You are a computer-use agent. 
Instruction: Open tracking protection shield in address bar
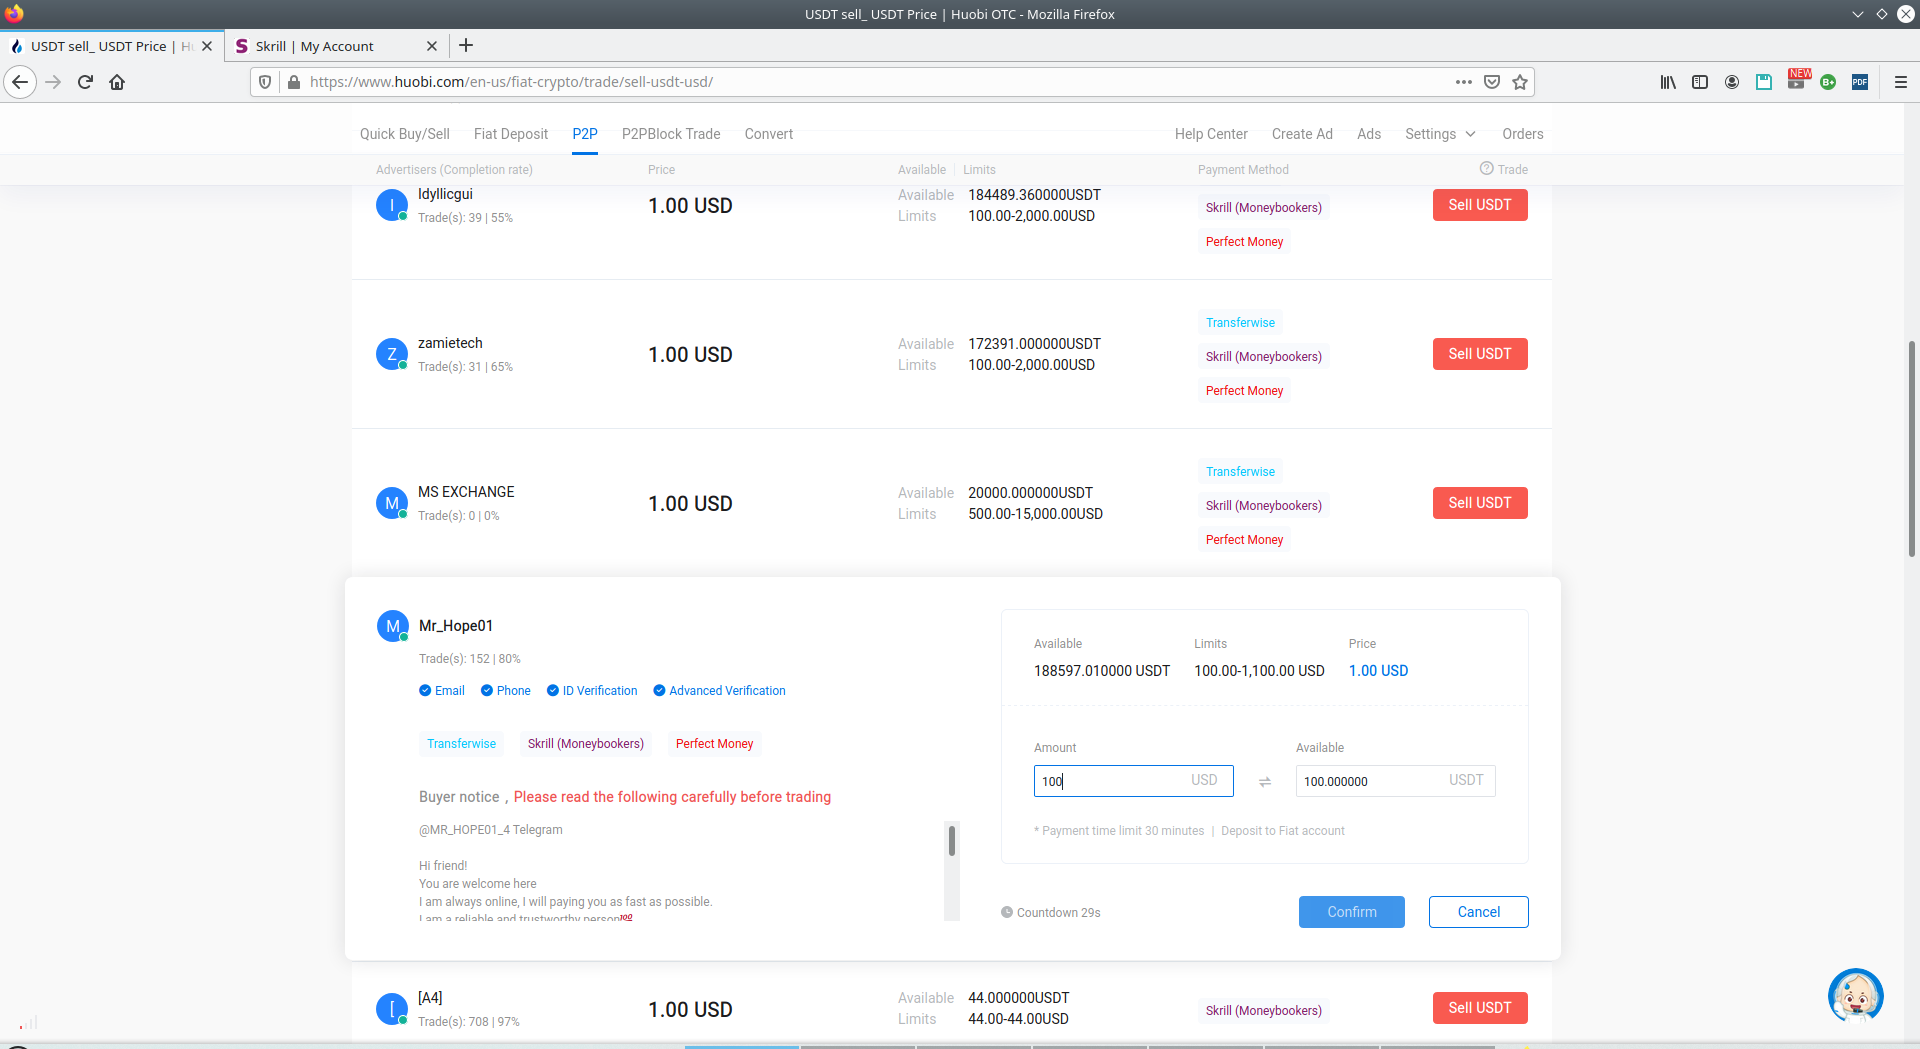pos(265,82)
